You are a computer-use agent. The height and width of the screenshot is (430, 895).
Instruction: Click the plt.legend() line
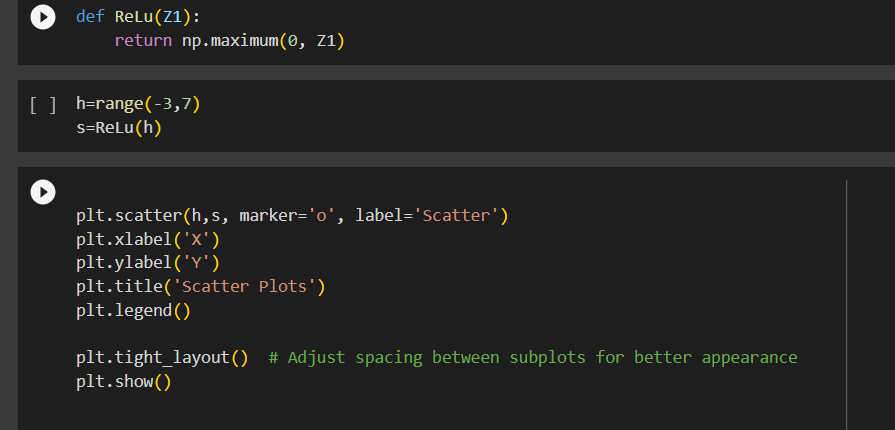click(x=133, y=311)
